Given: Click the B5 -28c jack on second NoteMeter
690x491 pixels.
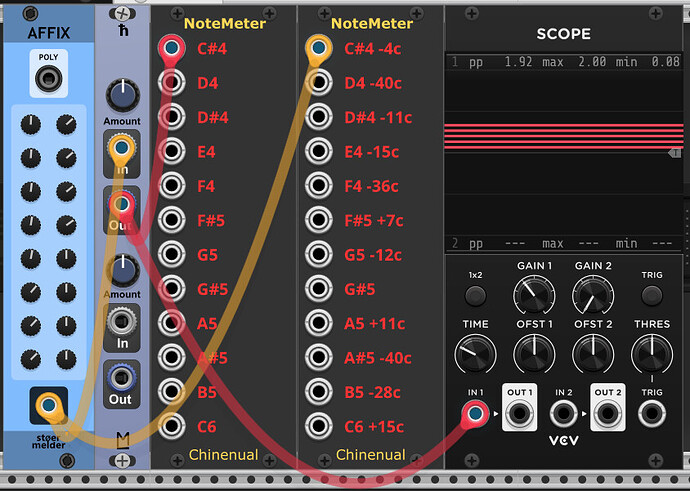Looking at the screenshot, I should click(x=319, y=391).
